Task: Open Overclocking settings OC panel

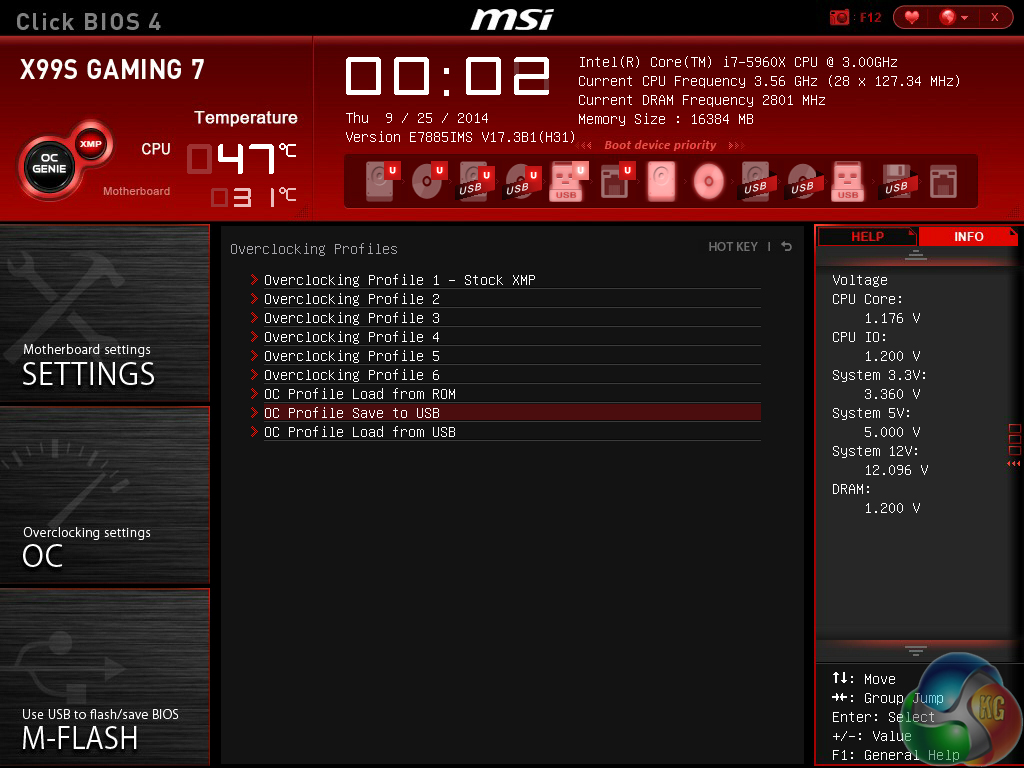Action: click(104, 494)
